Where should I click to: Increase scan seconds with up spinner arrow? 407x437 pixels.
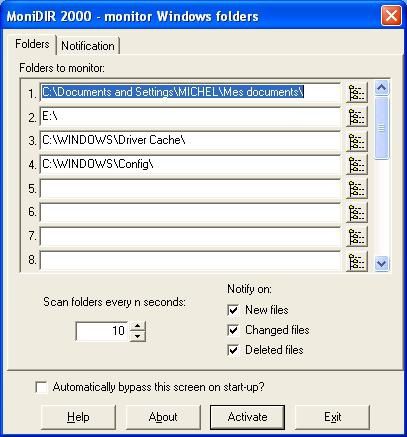(138, 326)
